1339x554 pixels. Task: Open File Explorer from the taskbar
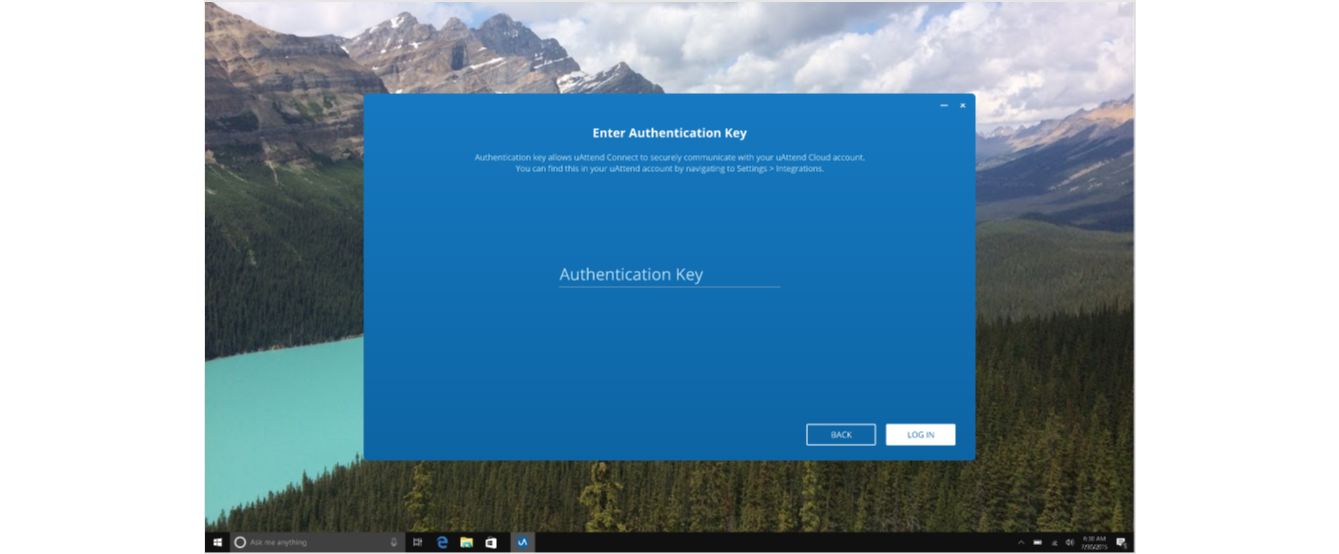point(466,542)
